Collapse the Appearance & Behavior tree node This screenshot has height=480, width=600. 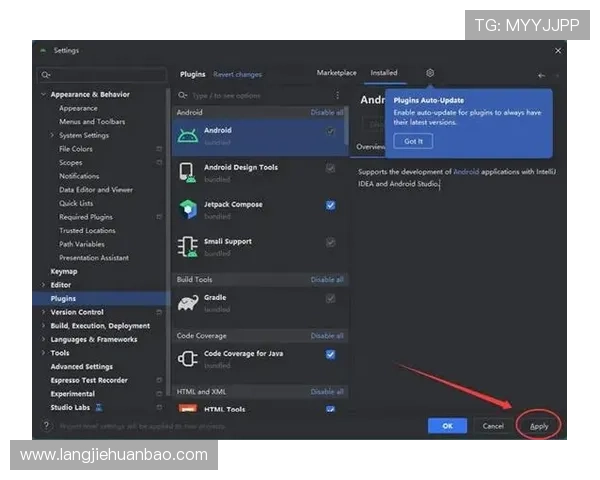click(43, 94)
